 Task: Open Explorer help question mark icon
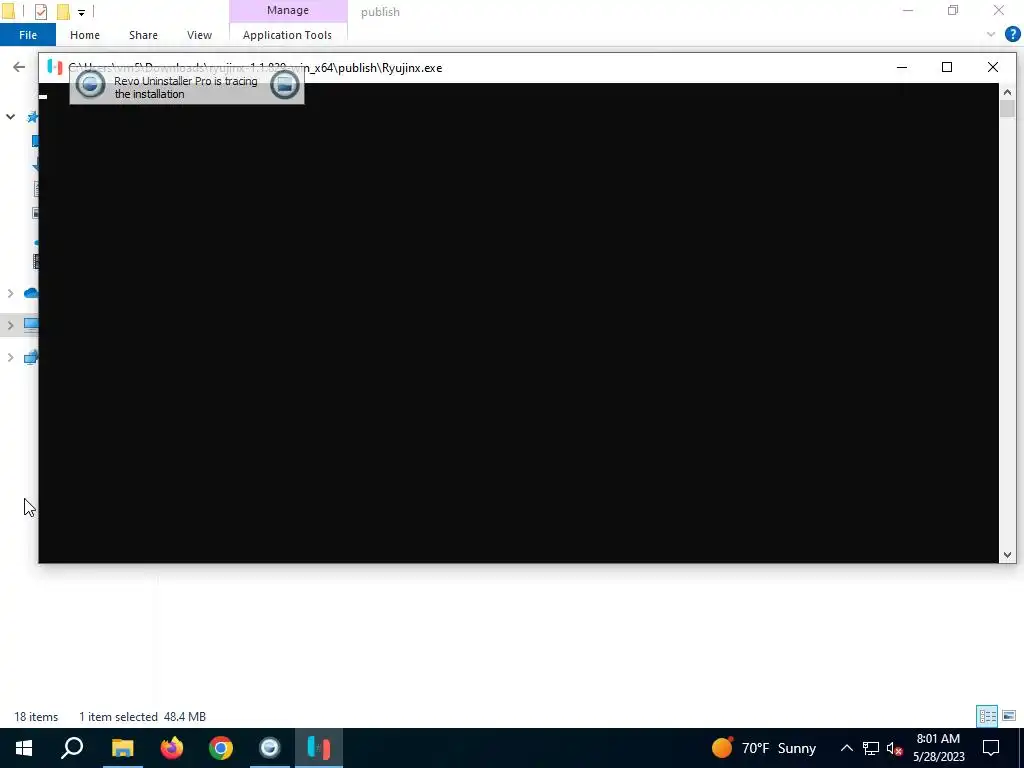pyautogui.click(x=1012, y=35)
